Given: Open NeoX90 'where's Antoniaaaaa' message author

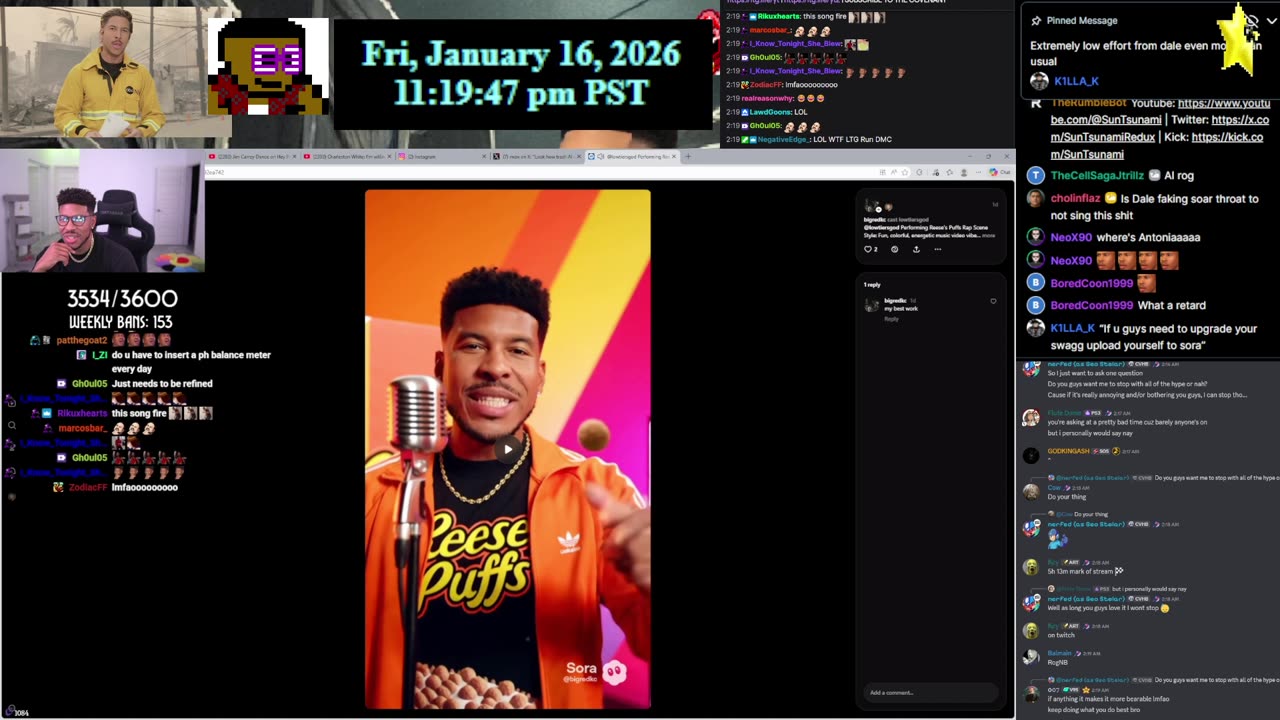Looking at the screenshot, I should 1071,237.
